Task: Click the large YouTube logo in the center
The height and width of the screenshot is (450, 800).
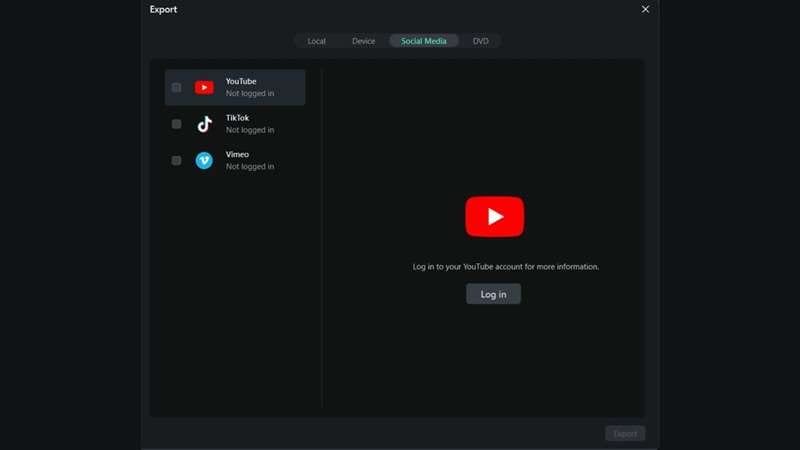Action: (494, 217)
